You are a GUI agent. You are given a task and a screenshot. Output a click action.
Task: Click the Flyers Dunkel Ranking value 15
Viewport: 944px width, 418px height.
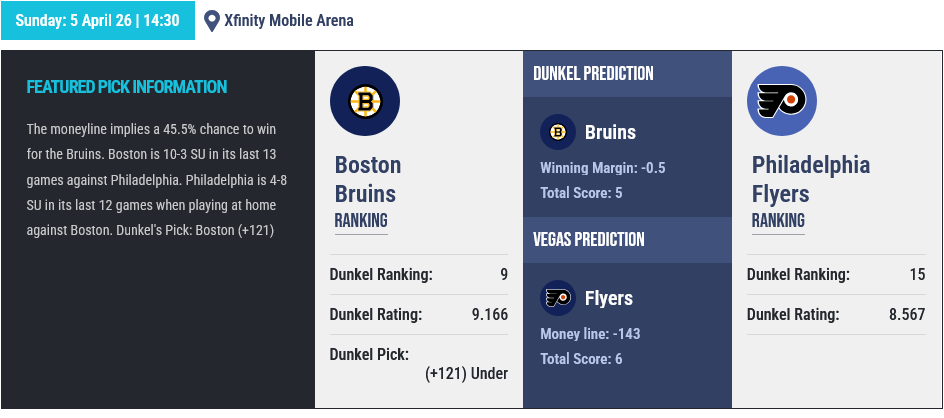pos(917,274)
